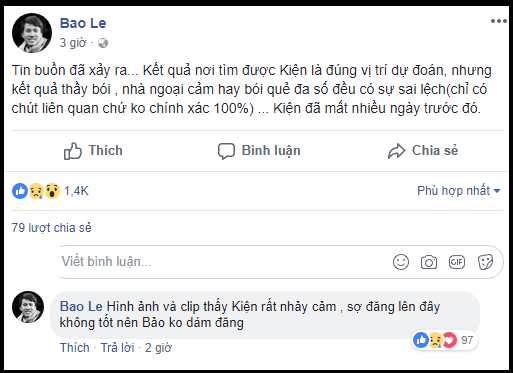513x373 pixels.
Task: Open the post options three-dot menu
Action: (x=499, y=21)
